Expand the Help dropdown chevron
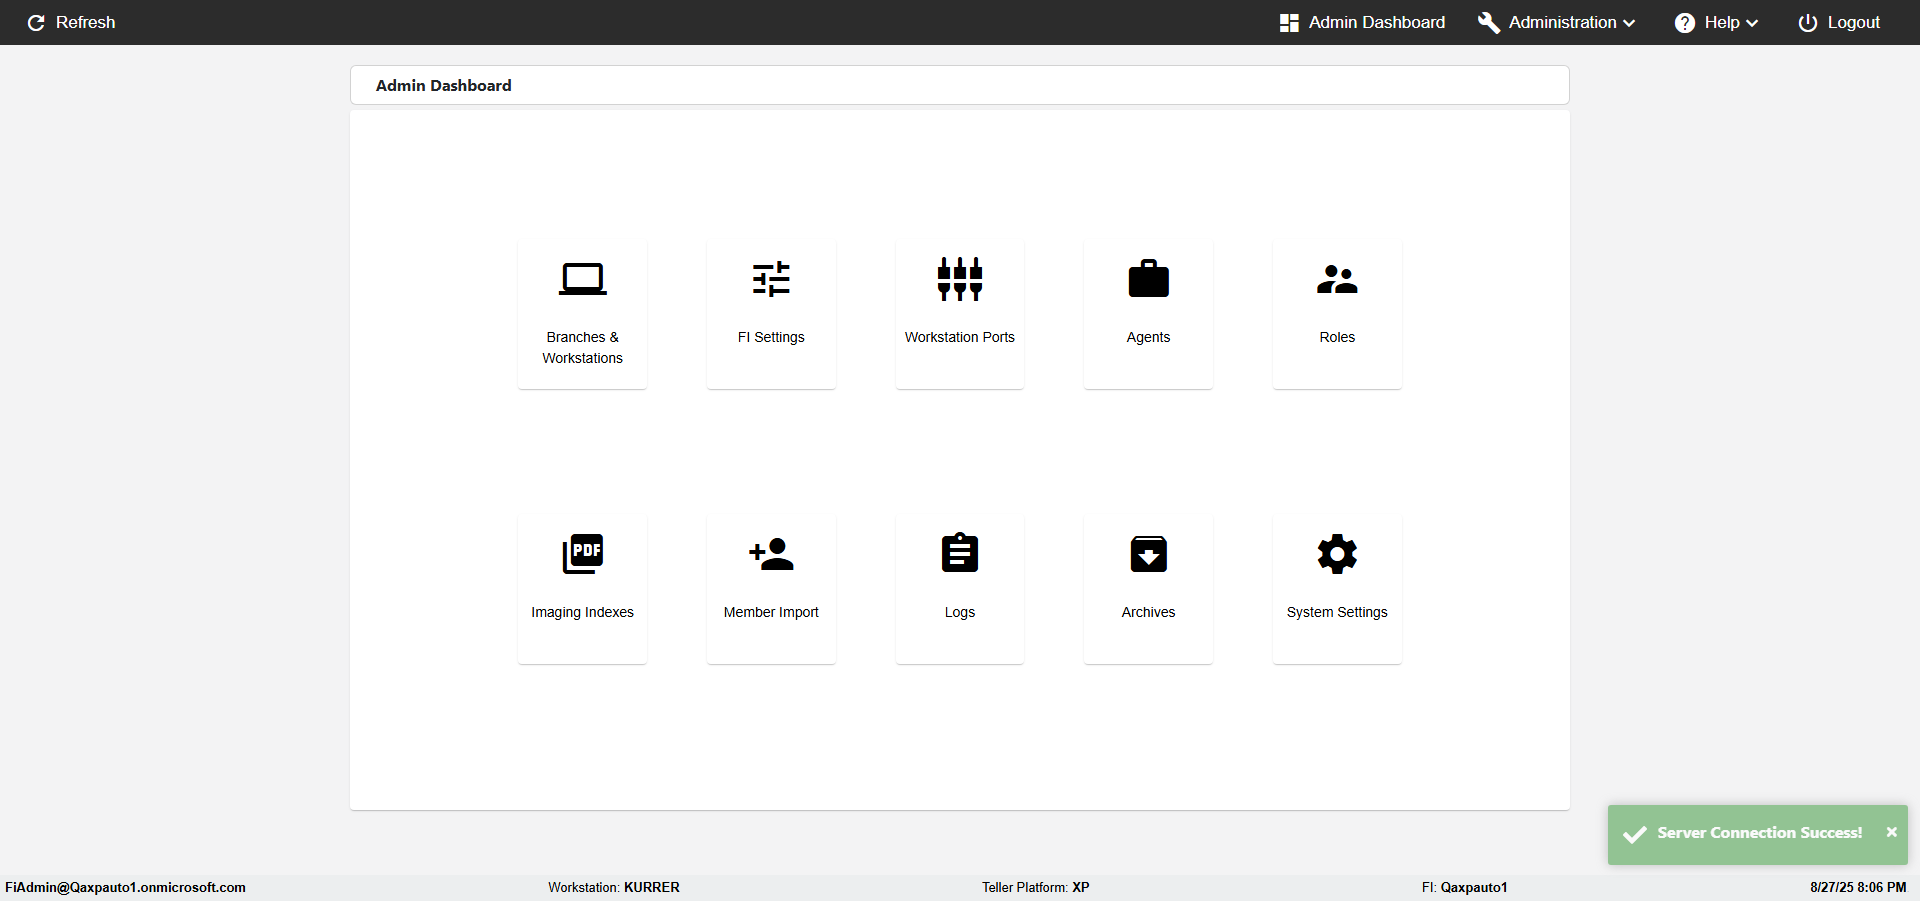This screenshot has width=1920, height=901. click(1752, 23)
